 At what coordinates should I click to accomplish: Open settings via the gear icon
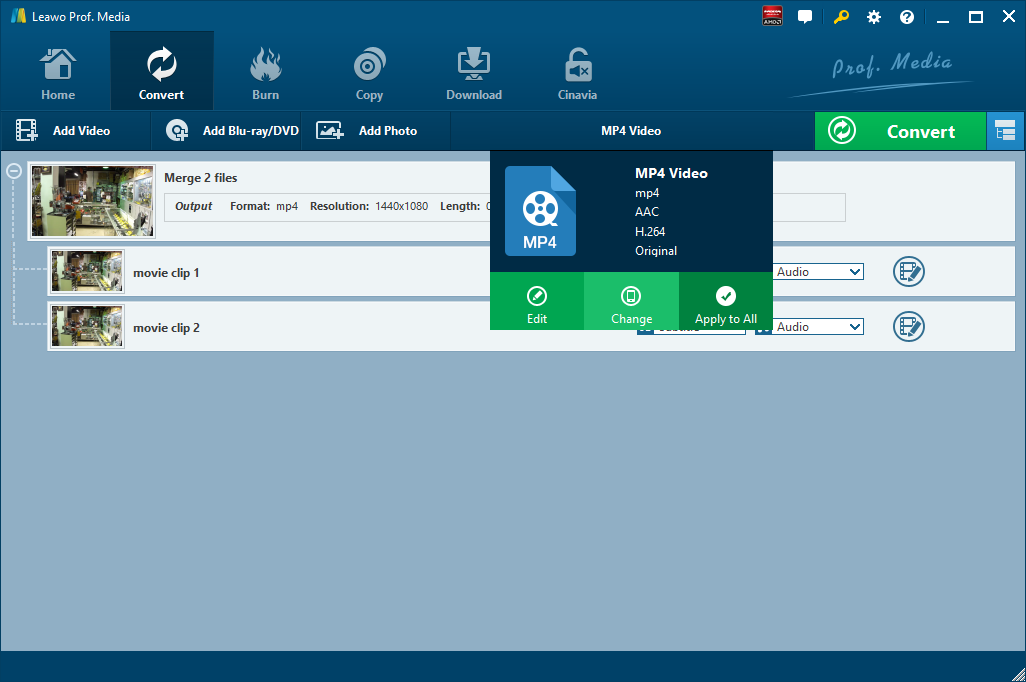(874, 17)
